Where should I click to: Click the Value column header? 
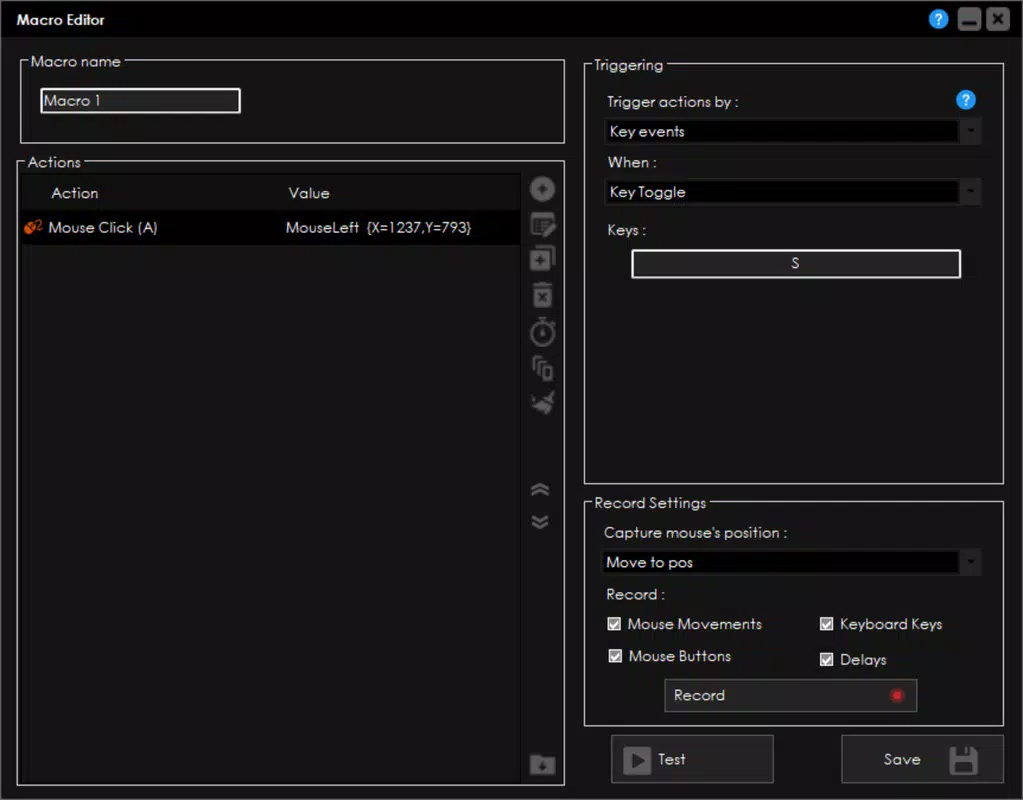click(309, 193)
